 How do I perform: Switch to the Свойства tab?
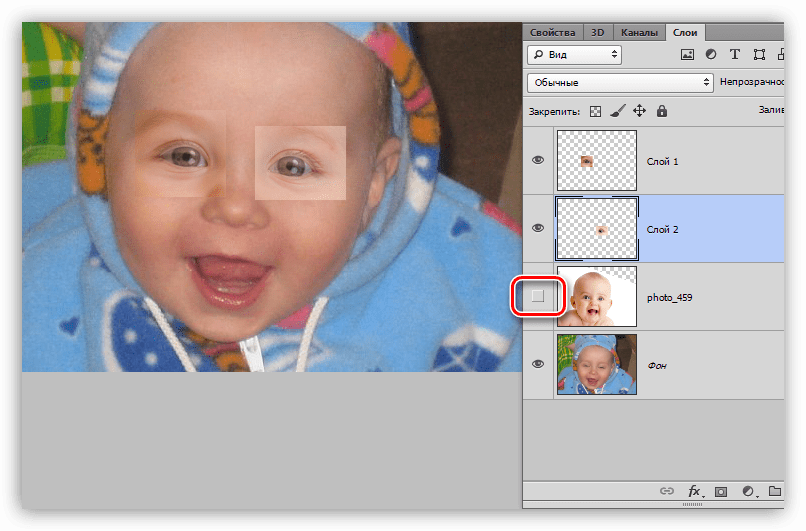tap(552, 32)
